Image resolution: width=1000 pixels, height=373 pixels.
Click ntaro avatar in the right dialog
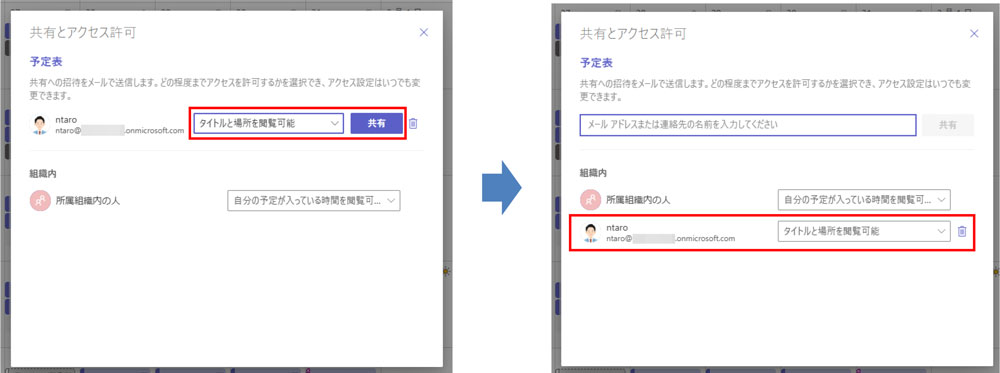pyautogui.click(x=591, y=233)
